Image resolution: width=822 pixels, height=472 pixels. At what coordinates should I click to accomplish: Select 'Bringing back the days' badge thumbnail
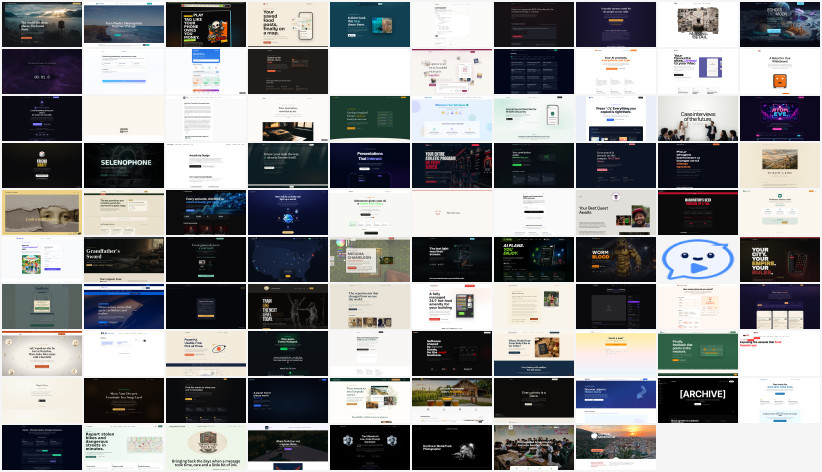206,447
